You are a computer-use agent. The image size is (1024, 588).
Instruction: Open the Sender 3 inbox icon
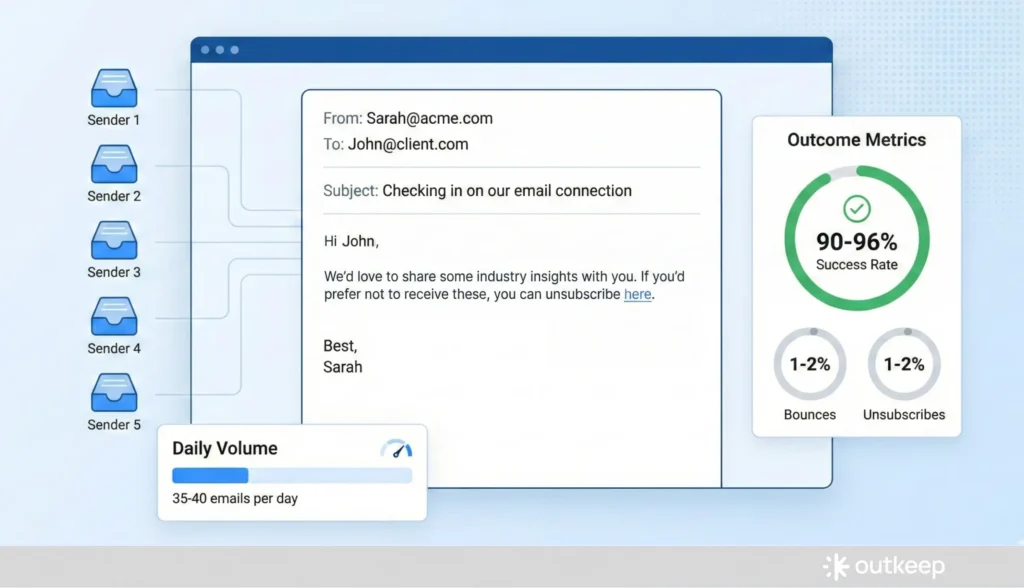click(x=114, y=241)
